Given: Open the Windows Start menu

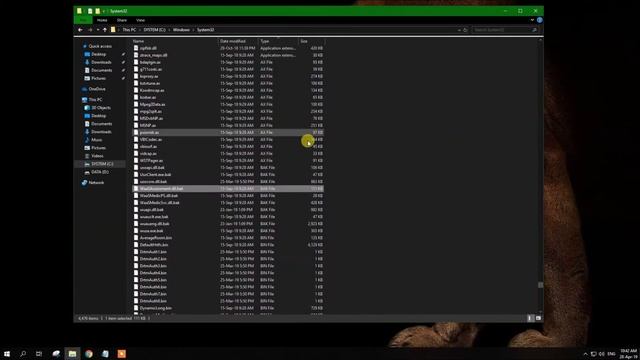Looking at the screenshot, I should pos(7,354).
